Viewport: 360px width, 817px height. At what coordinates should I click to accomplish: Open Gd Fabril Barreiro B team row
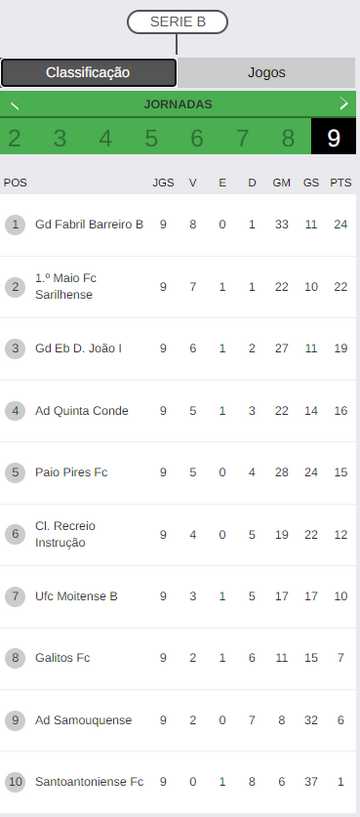(178, 225)
